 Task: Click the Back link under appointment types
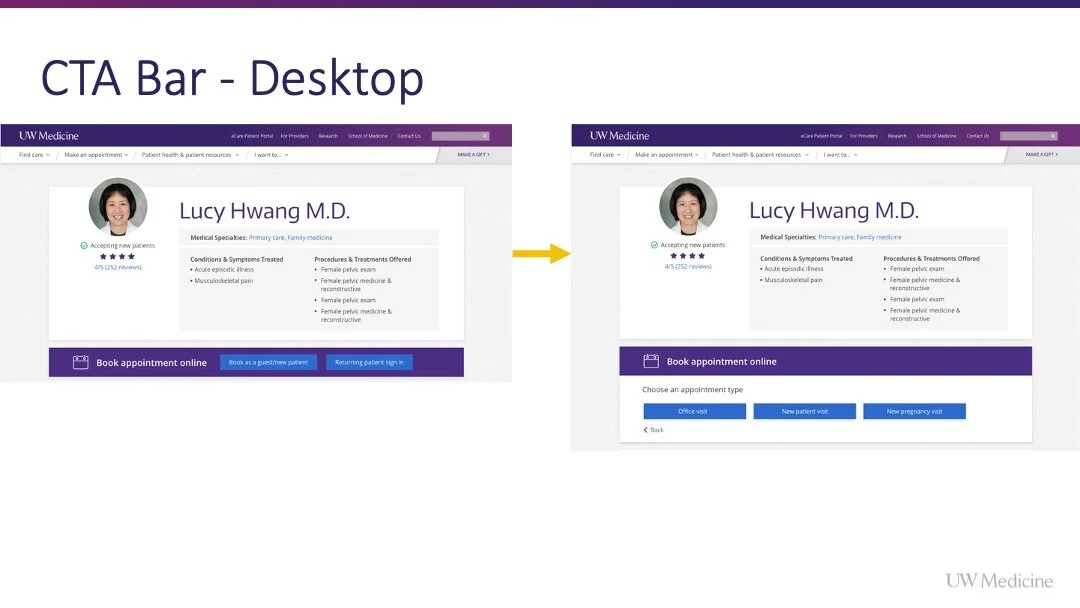coord(656,430)
